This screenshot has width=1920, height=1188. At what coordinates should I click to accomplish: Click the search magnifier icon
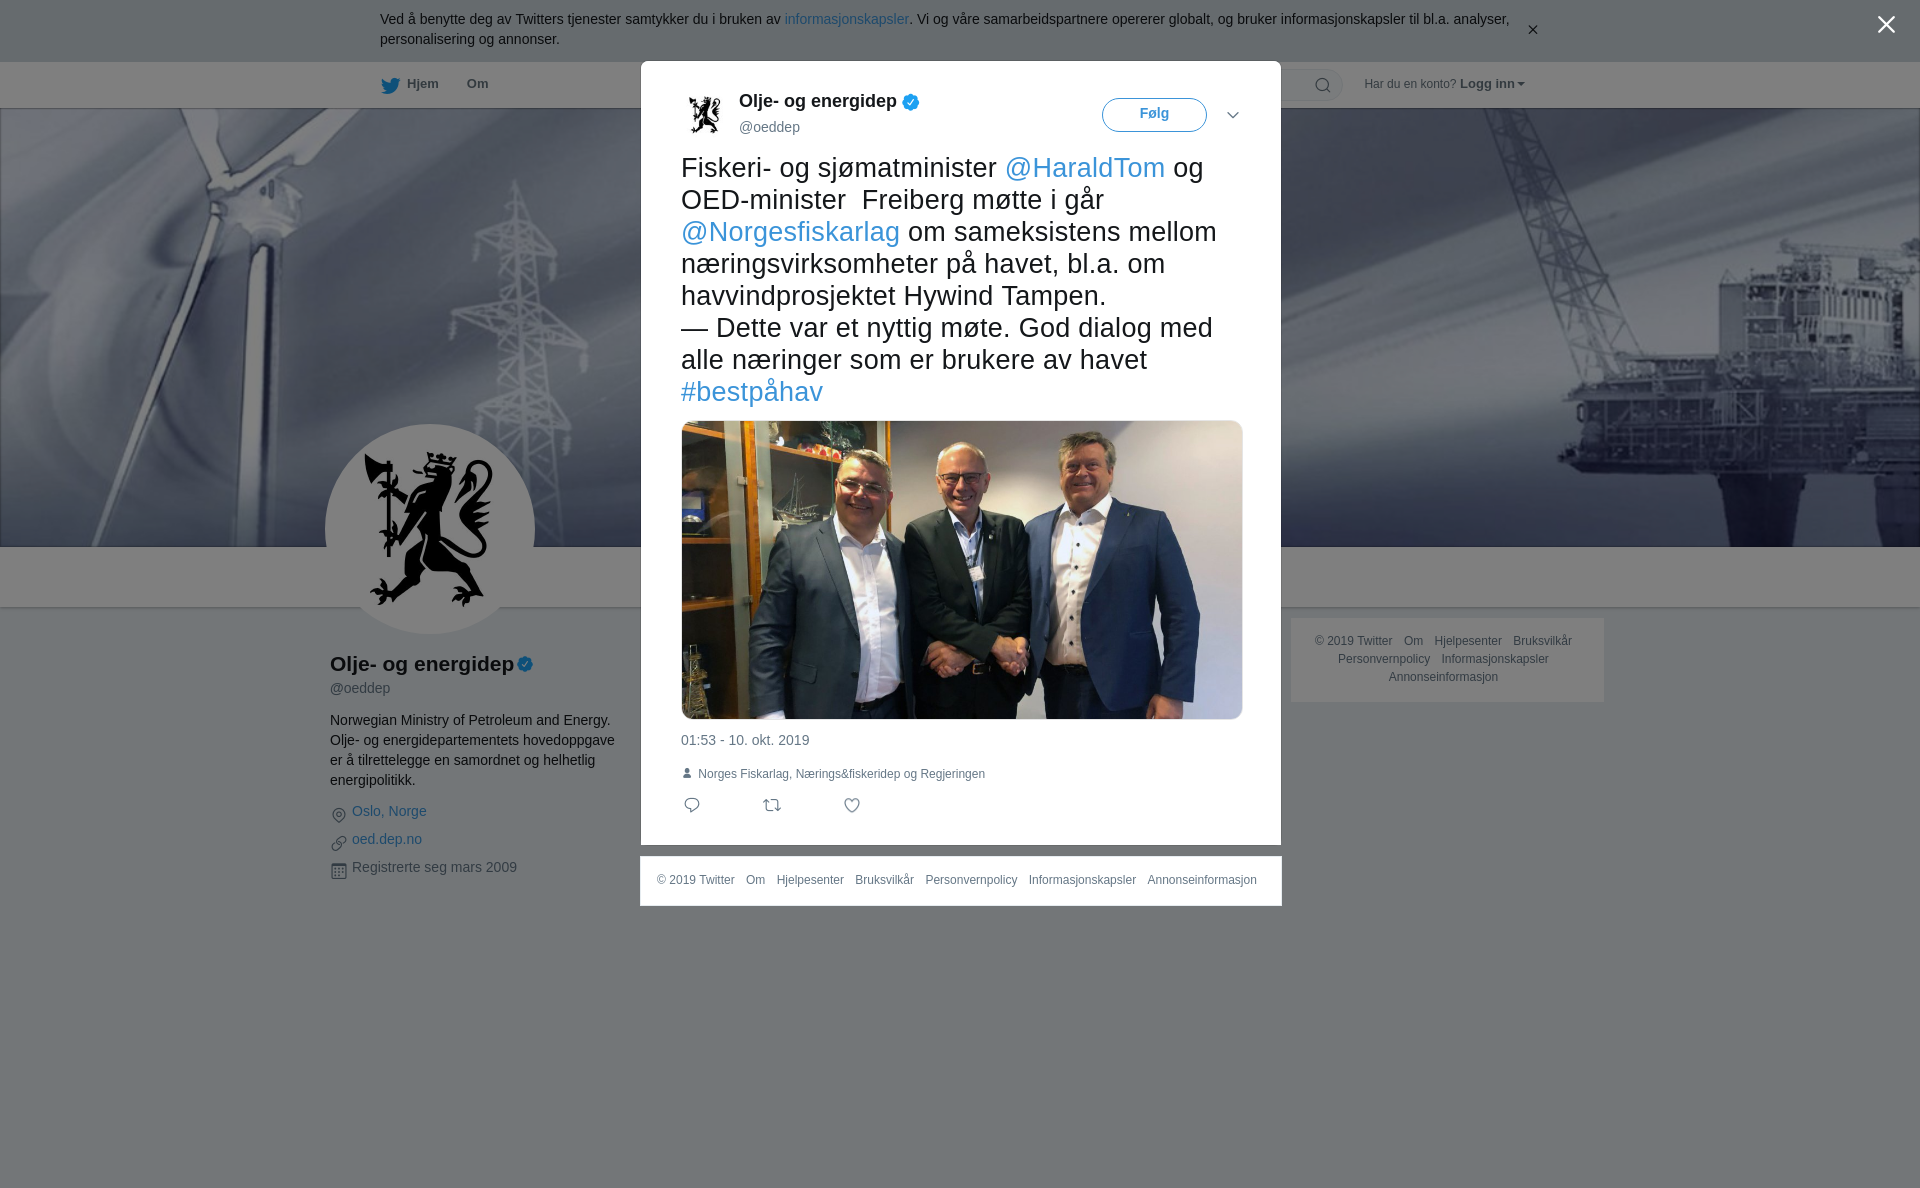(1323, 85)
